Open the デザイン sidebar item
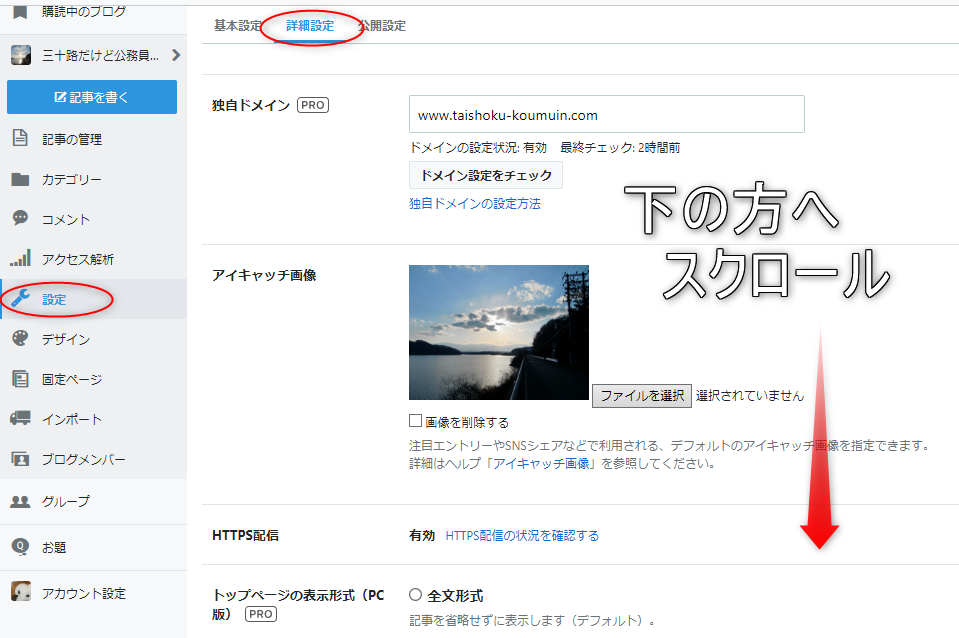 click(66, 339)
